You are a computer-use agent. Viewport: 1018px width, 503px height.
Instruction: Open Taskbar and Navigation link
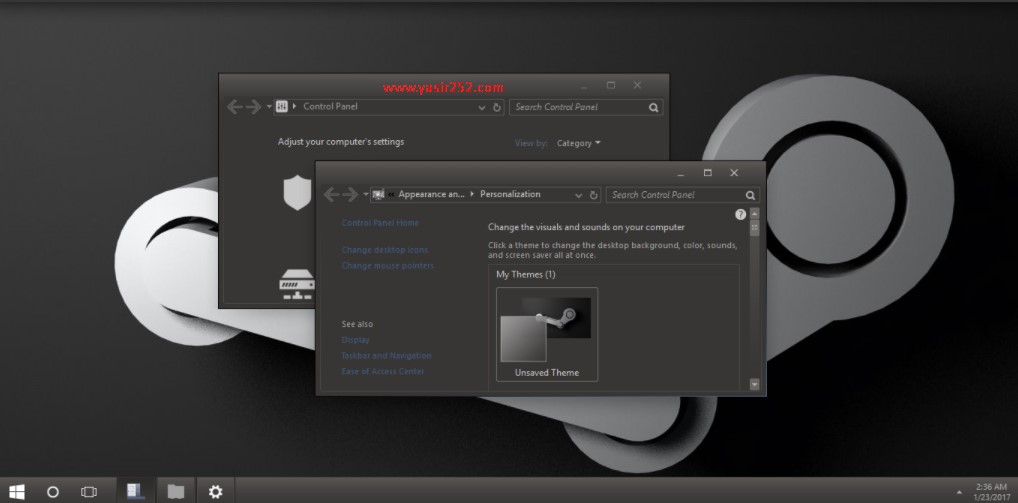386,356
